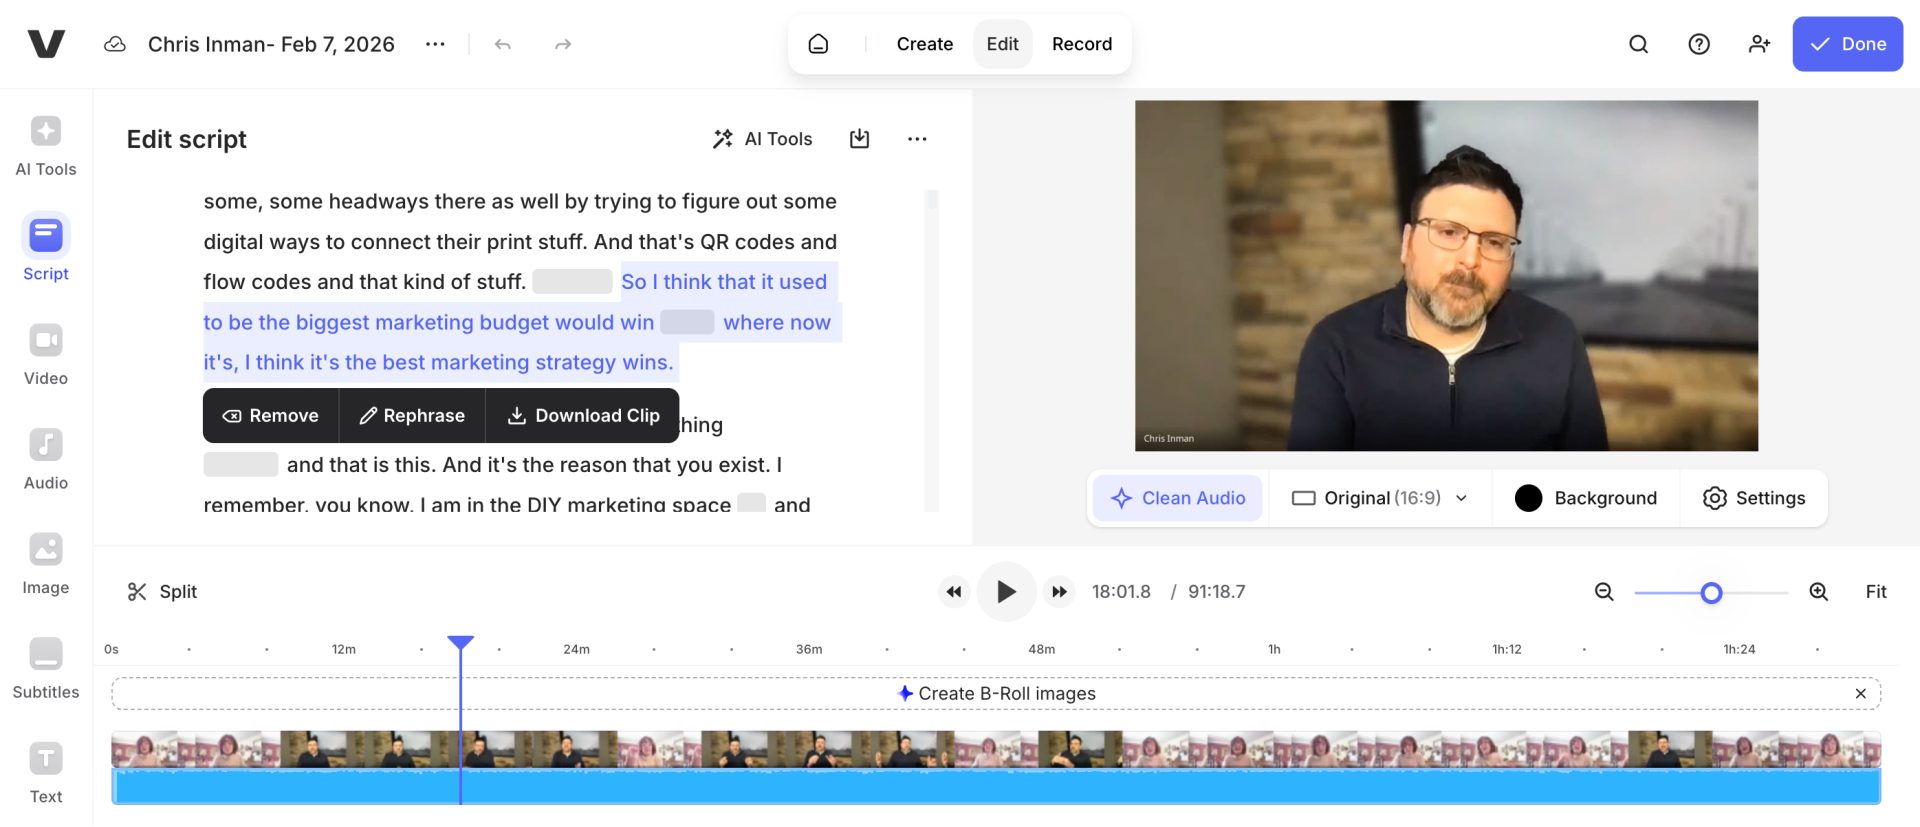Download script using export icon
This screenshot has width=1920, height=827.
[x=860, y=139]
